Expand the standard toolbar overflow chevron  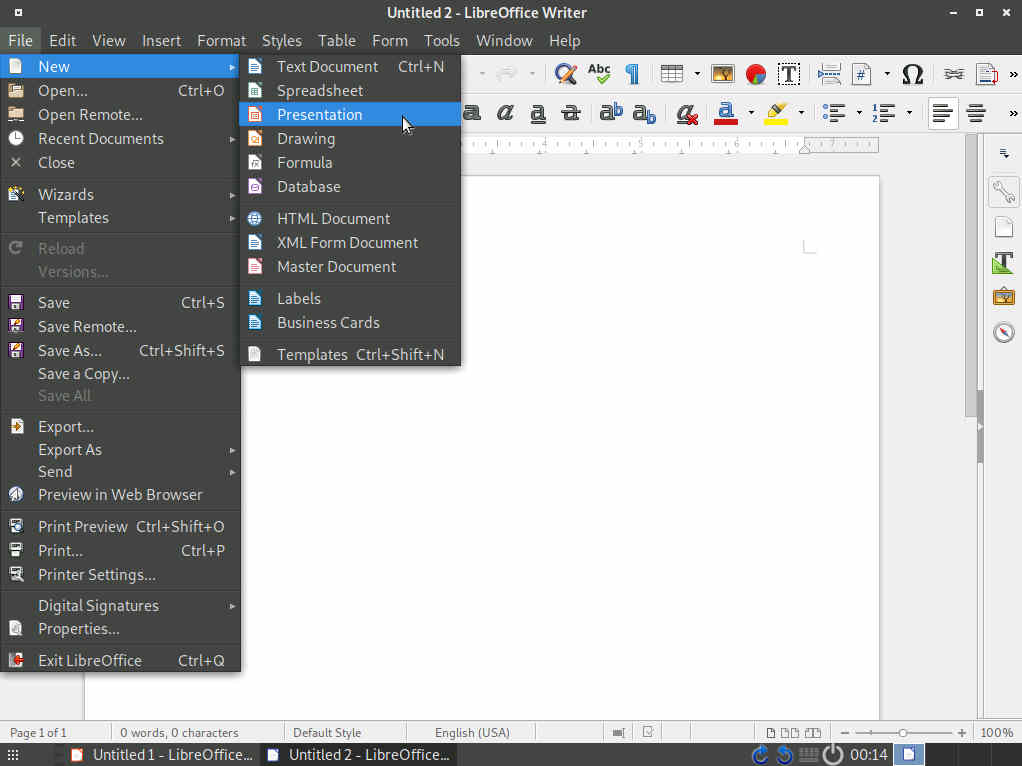pos(1013,74)
